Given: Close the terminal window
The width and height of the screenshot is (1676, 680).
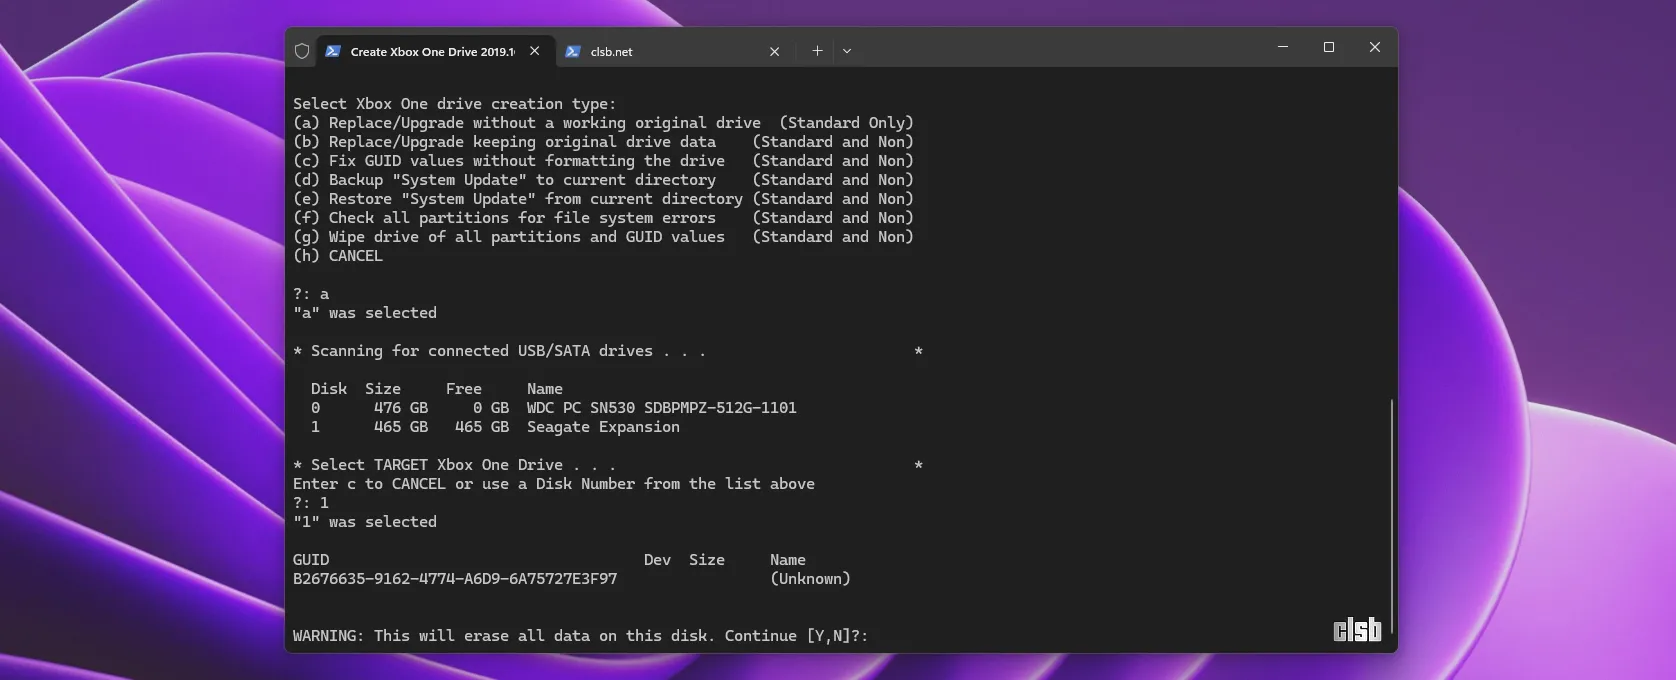Looking at the screenshot, I should [1375, 47].
